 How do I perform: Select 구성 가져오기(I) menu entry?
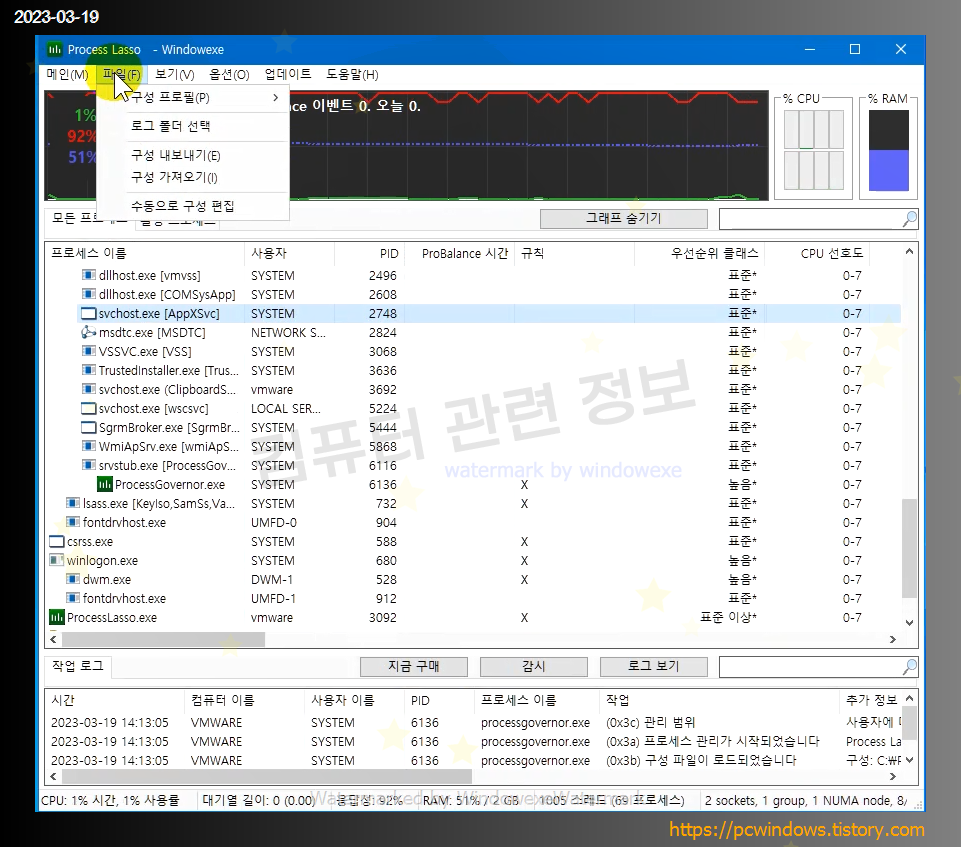[x=193, y=177]
